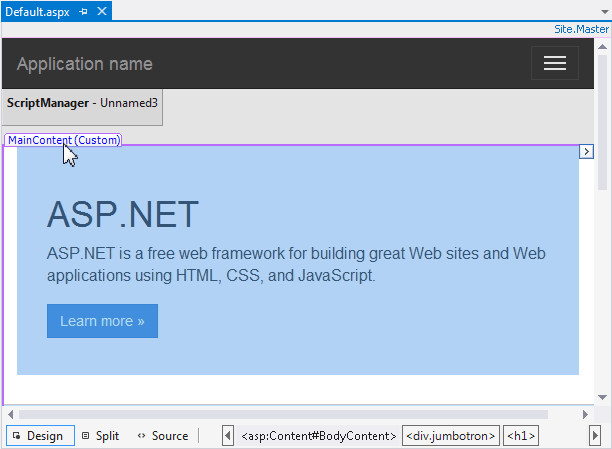Open the Site.Master link

point(582,30)
